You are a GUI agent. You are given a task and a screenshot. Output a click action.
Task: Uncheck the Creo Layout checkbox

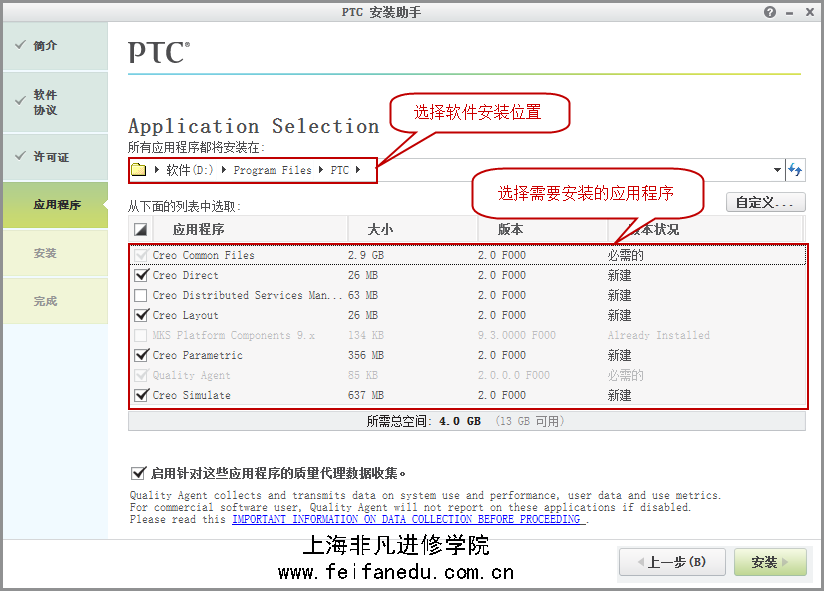pyautogui.click(x=141, y=315)
